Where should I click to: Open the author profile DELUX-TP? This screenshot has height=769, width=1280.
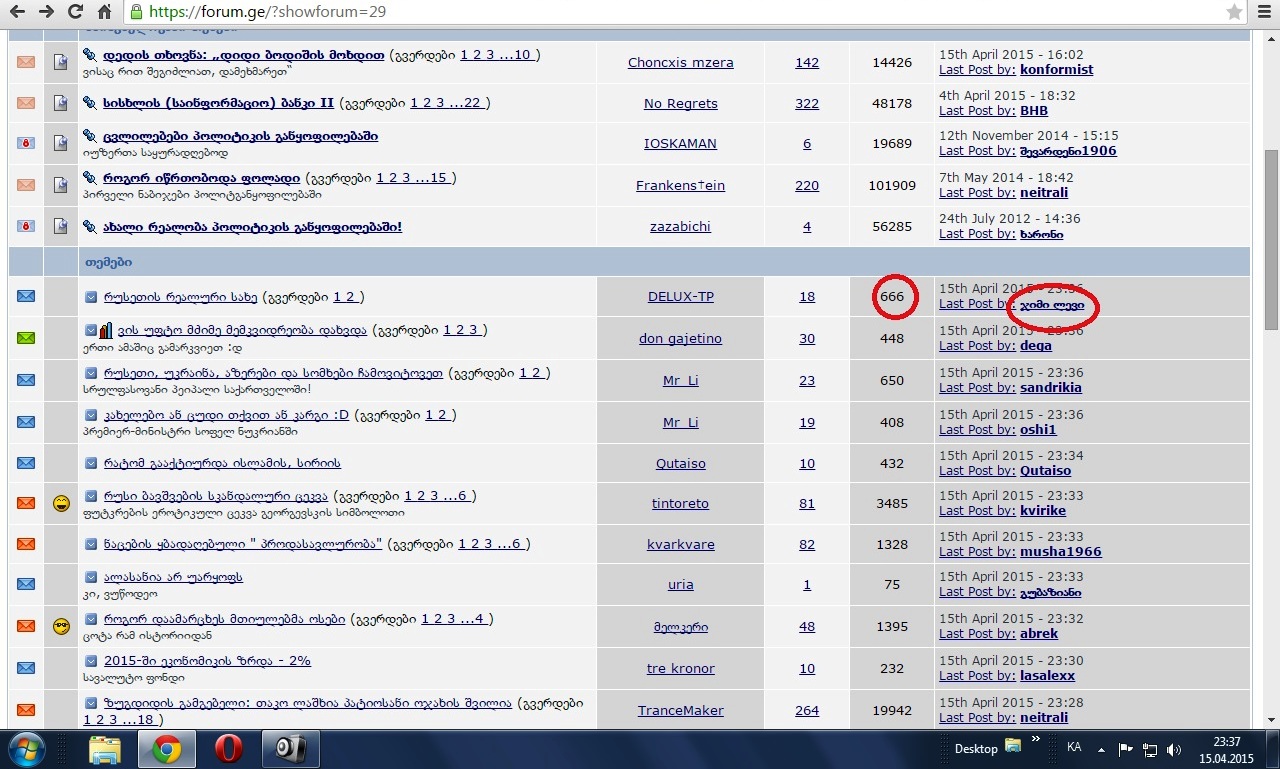[x=680, y=297]
